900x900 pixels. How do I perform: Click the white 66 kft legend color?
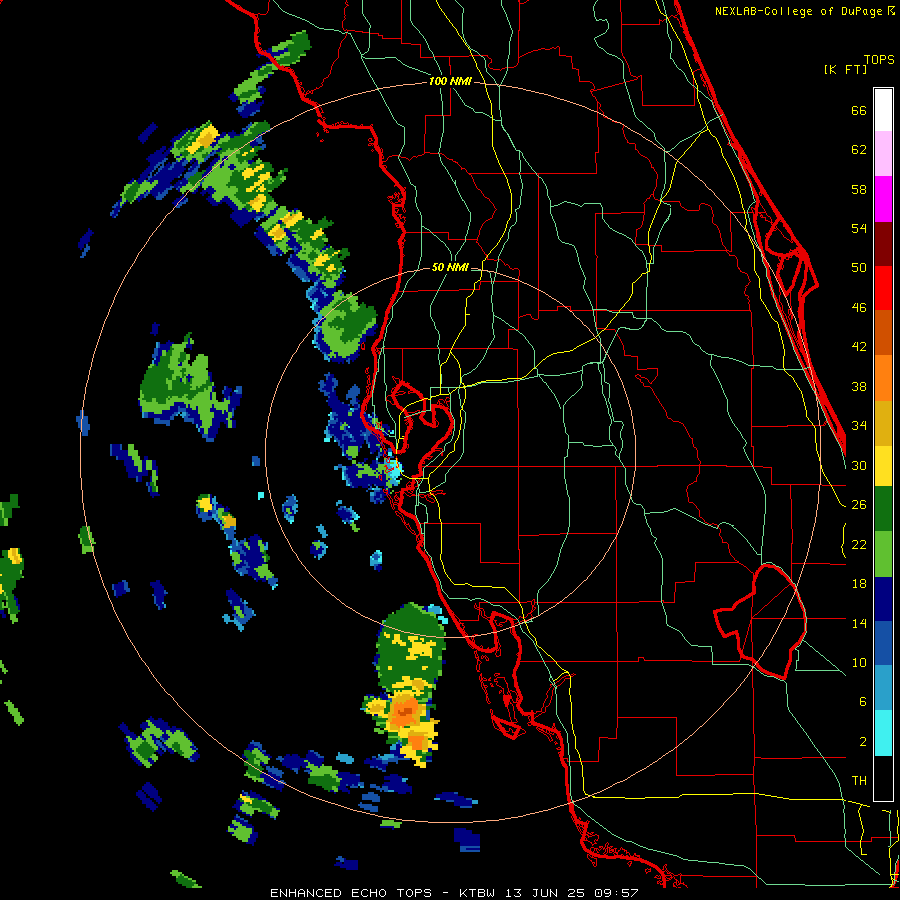tap(883, 110)
